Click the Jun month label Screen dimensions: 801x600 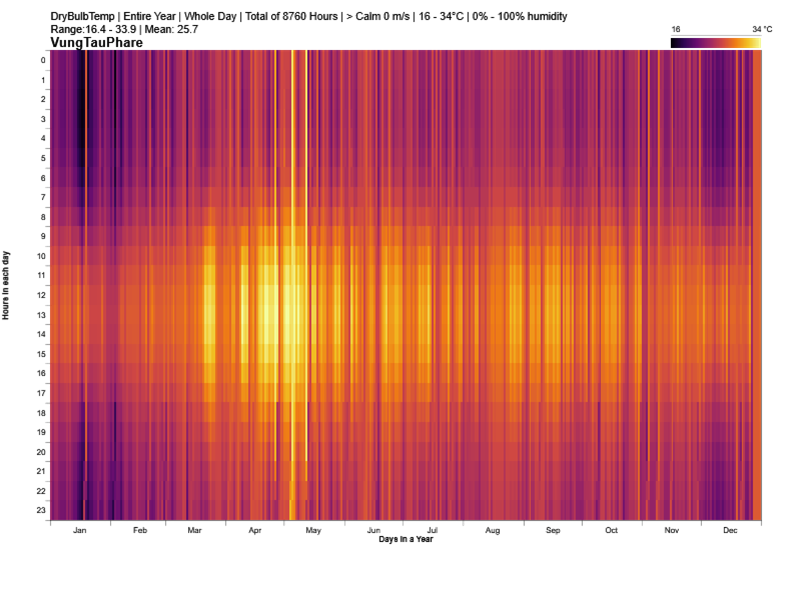[373, 530]
